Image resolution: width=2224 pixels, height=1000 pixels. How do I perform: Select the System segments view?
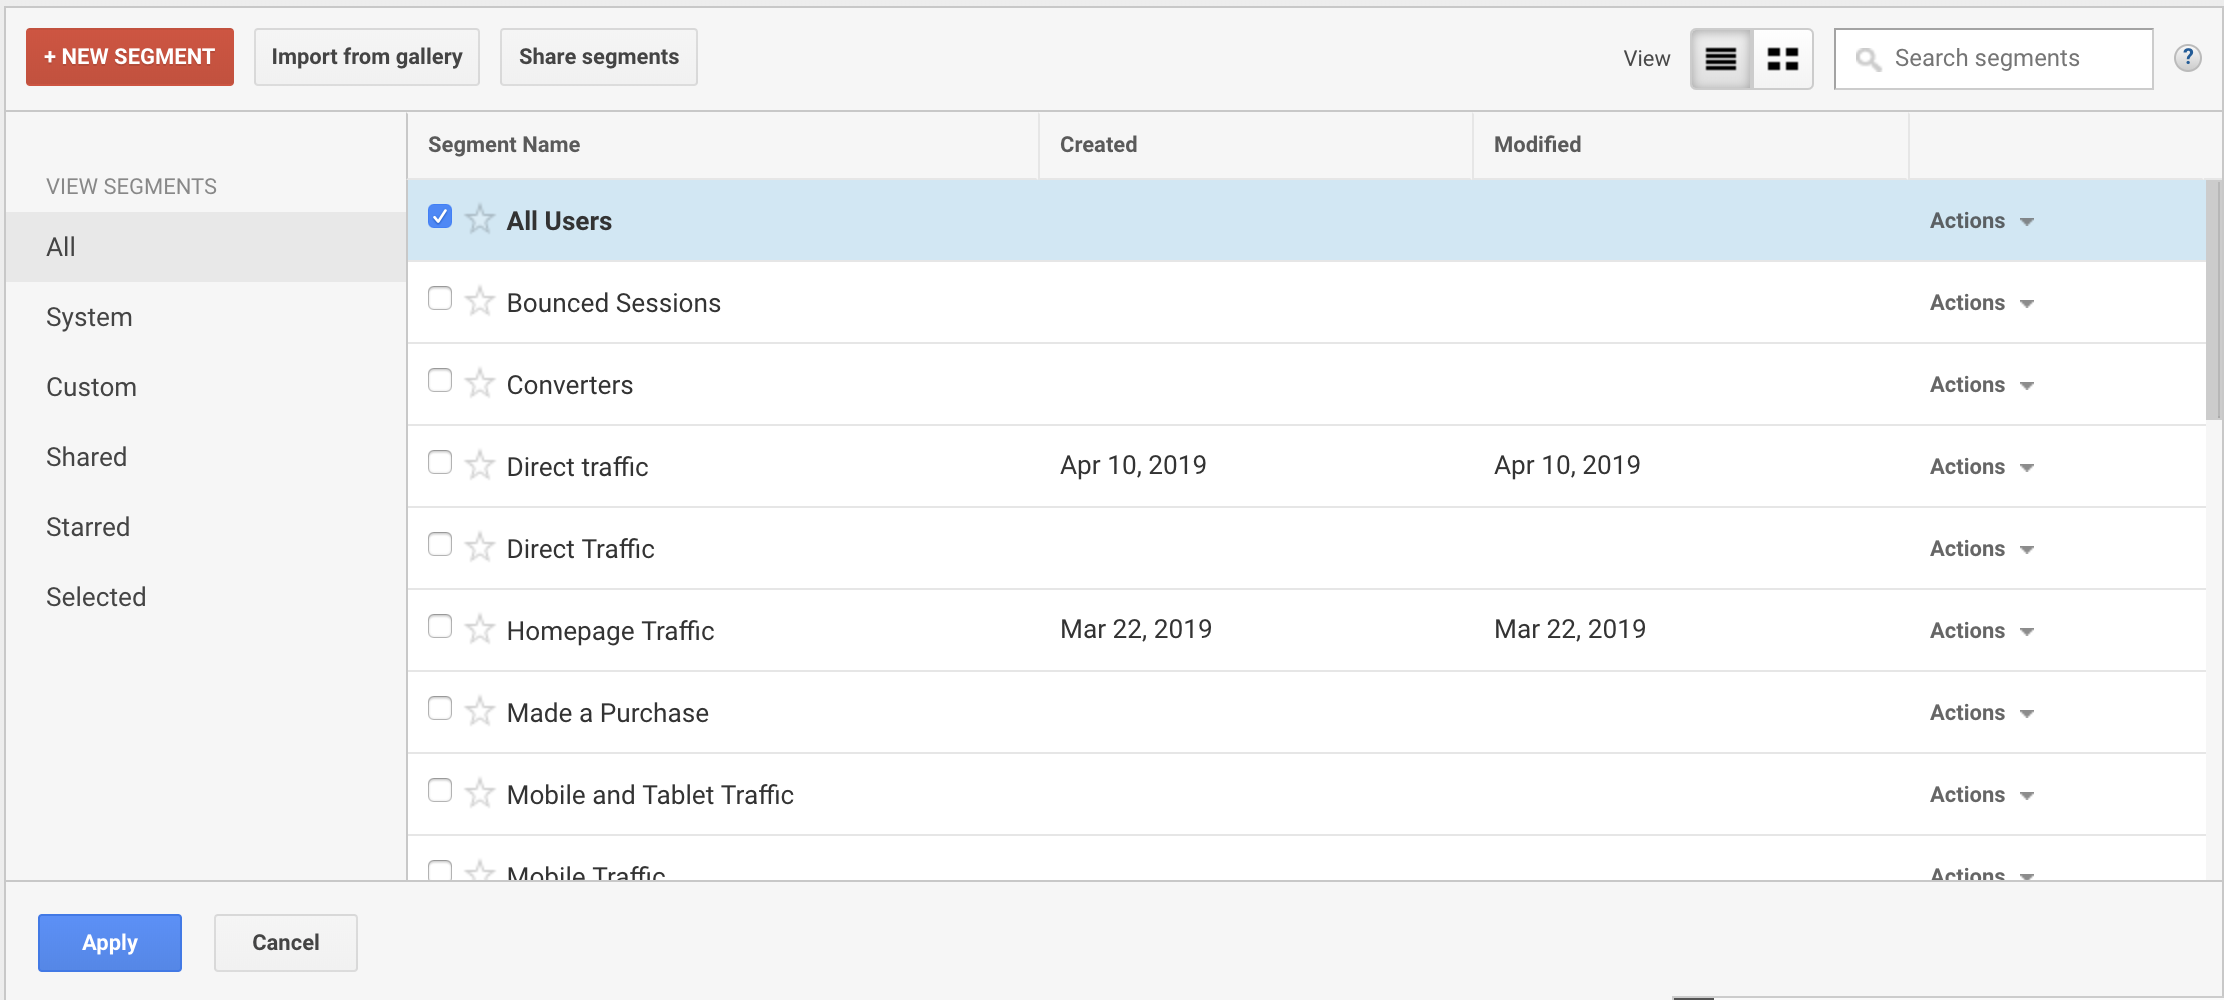tap(89, 316)
